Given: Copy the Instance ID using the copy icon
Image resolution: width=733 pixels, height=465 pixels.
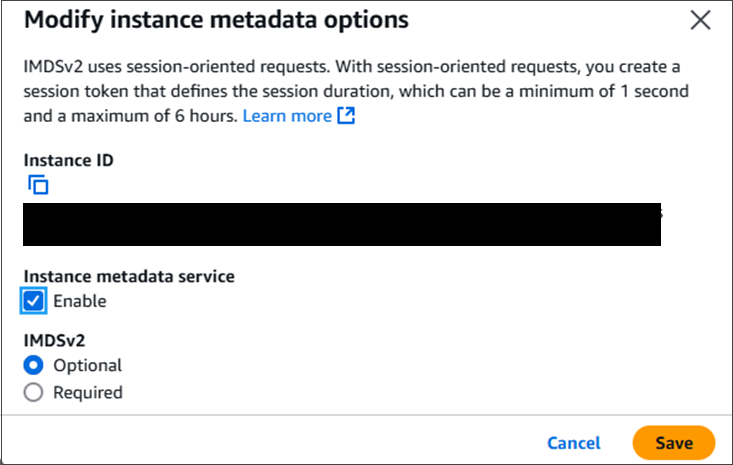Looking at the screenshot, I should click(38, 185).
